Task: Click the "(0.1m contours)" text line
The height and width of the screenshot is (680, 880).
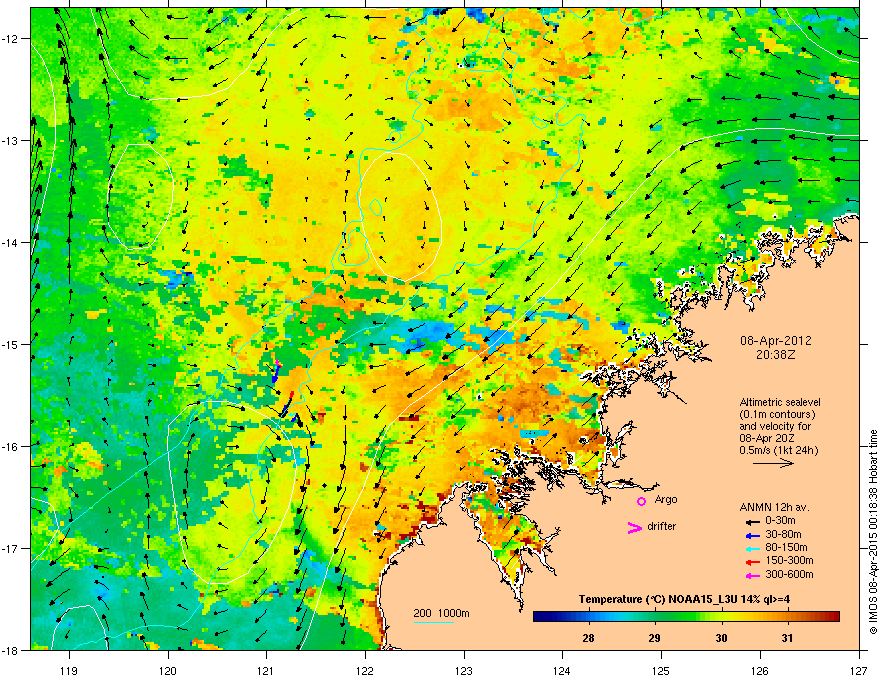Action: [777, 414]
